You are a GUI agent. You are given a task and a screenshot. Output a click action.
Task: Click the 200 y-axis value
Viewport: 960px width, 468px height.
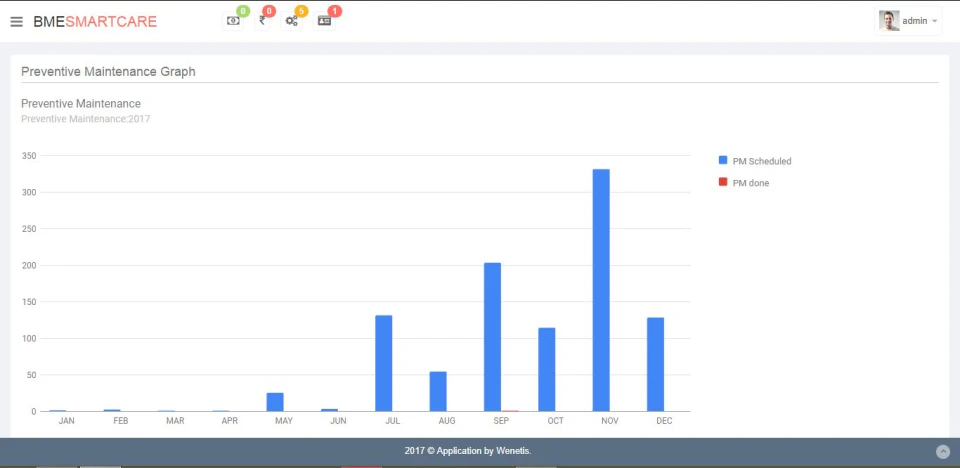pyautogui.click(x=29, y=265)
